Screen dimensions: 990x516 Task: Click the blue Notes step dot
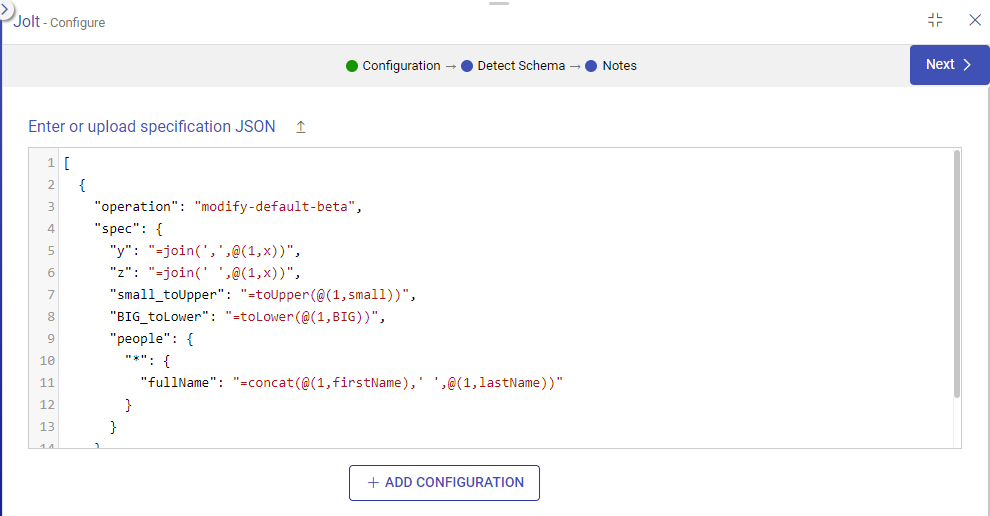591,66
